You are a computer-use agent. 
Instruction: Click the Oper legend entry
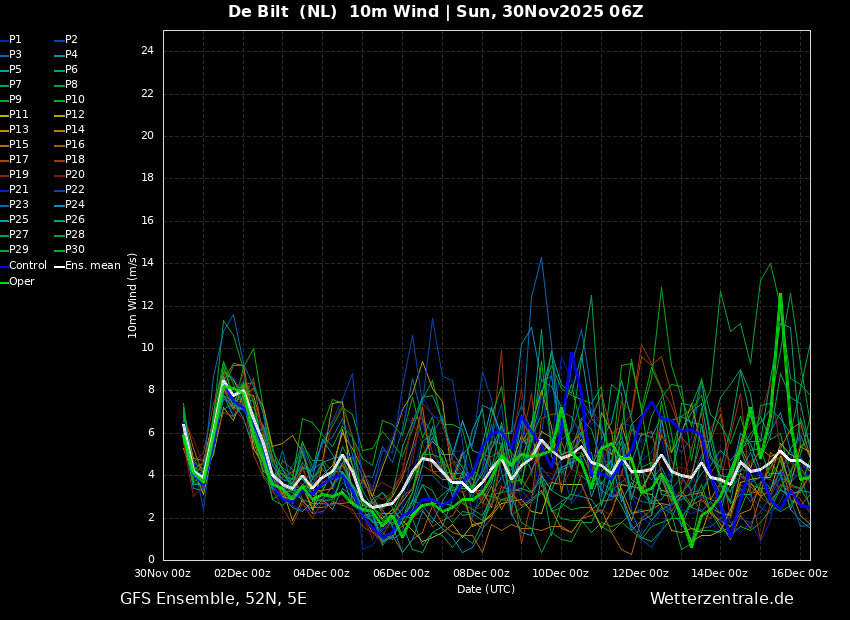pyautogui.click(x=22, y=282)
